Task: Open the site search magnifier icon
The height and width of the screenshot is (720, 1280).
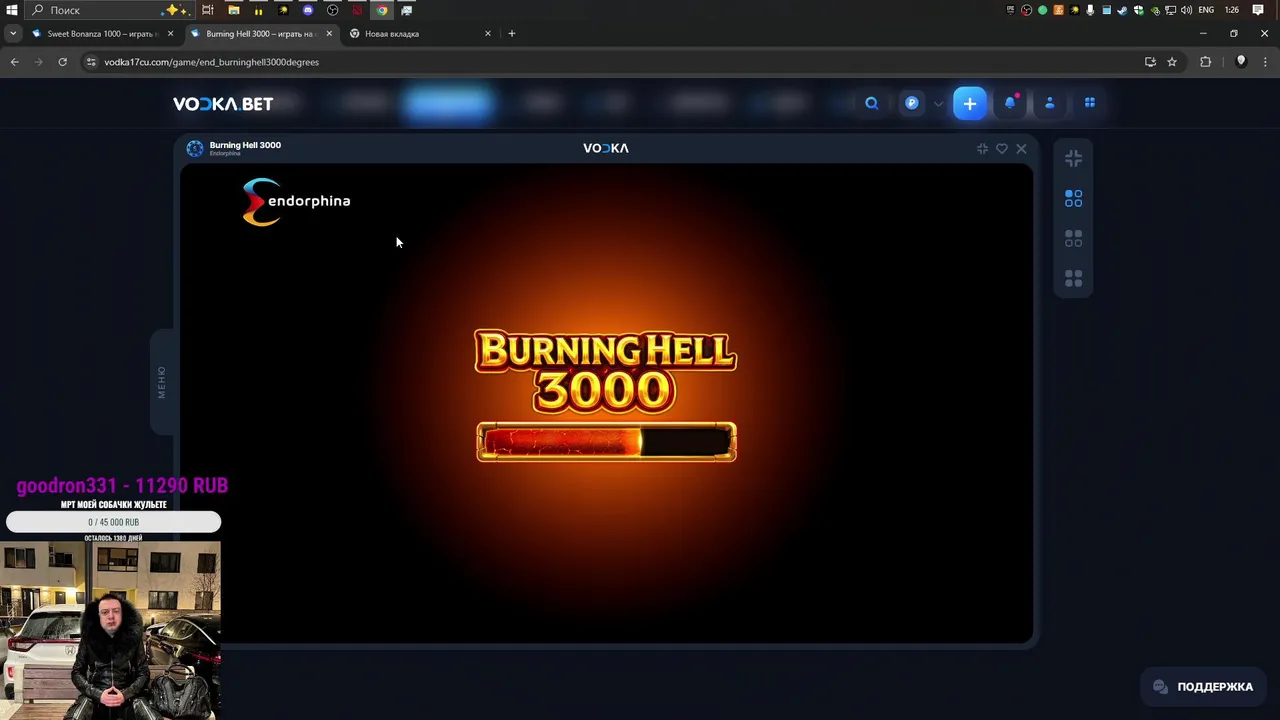Action: coord(872,103)
